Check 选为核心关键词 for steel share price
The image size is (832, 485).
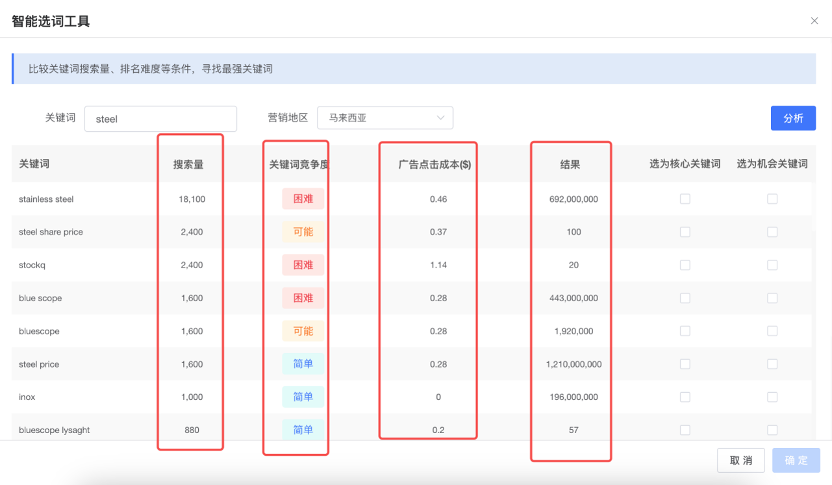[x=685, y=232]
